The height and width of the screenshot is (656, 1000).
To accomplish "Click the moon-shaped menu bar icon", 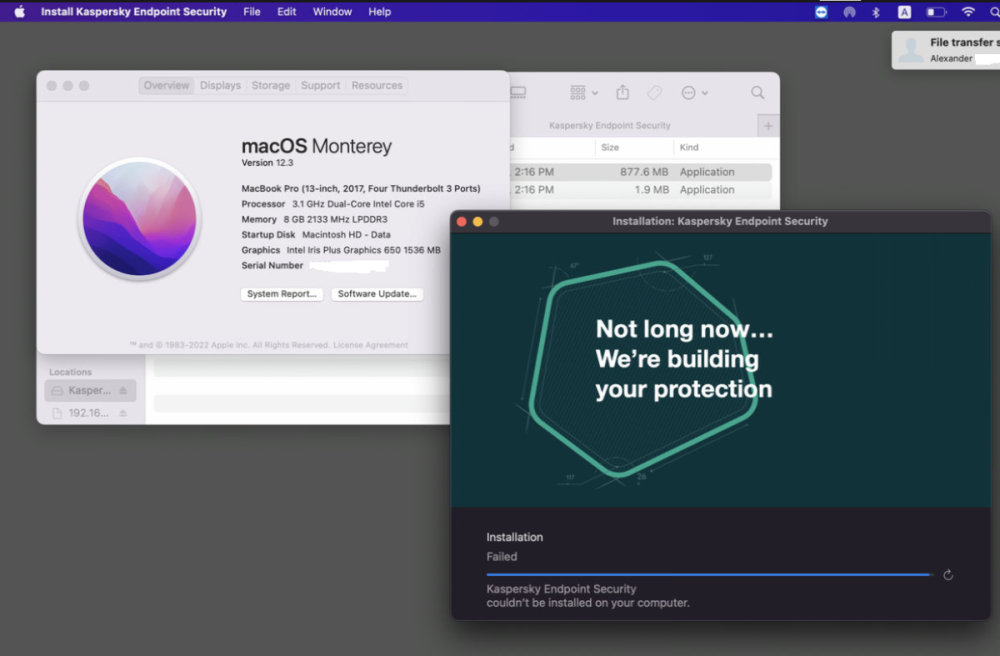I will point(849,11).
